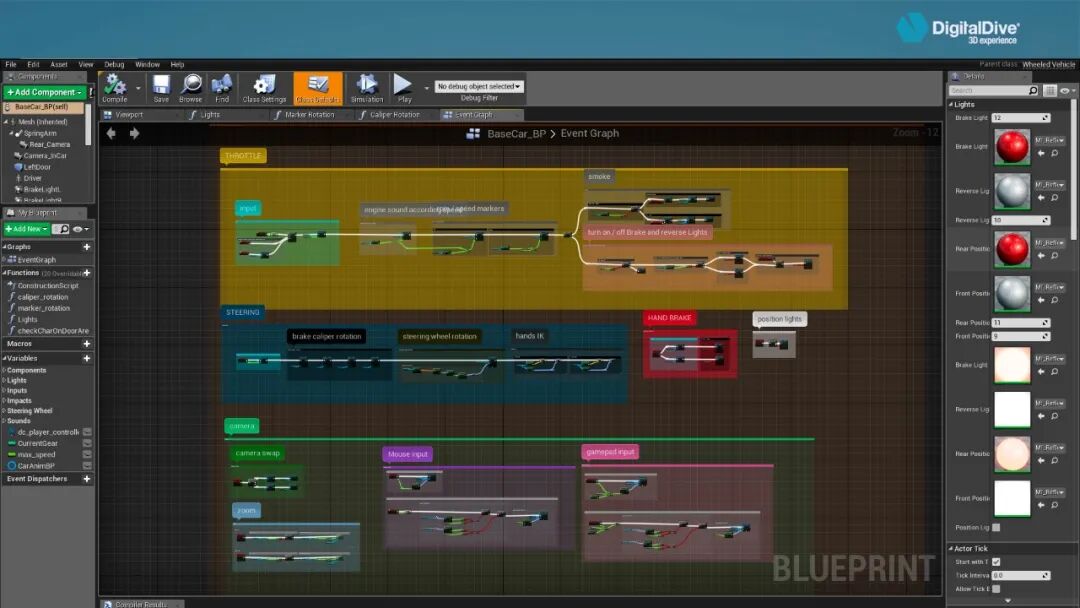Go forward in graph navigation history
The image size is (1080, 608).
click(x=134, y=134)
